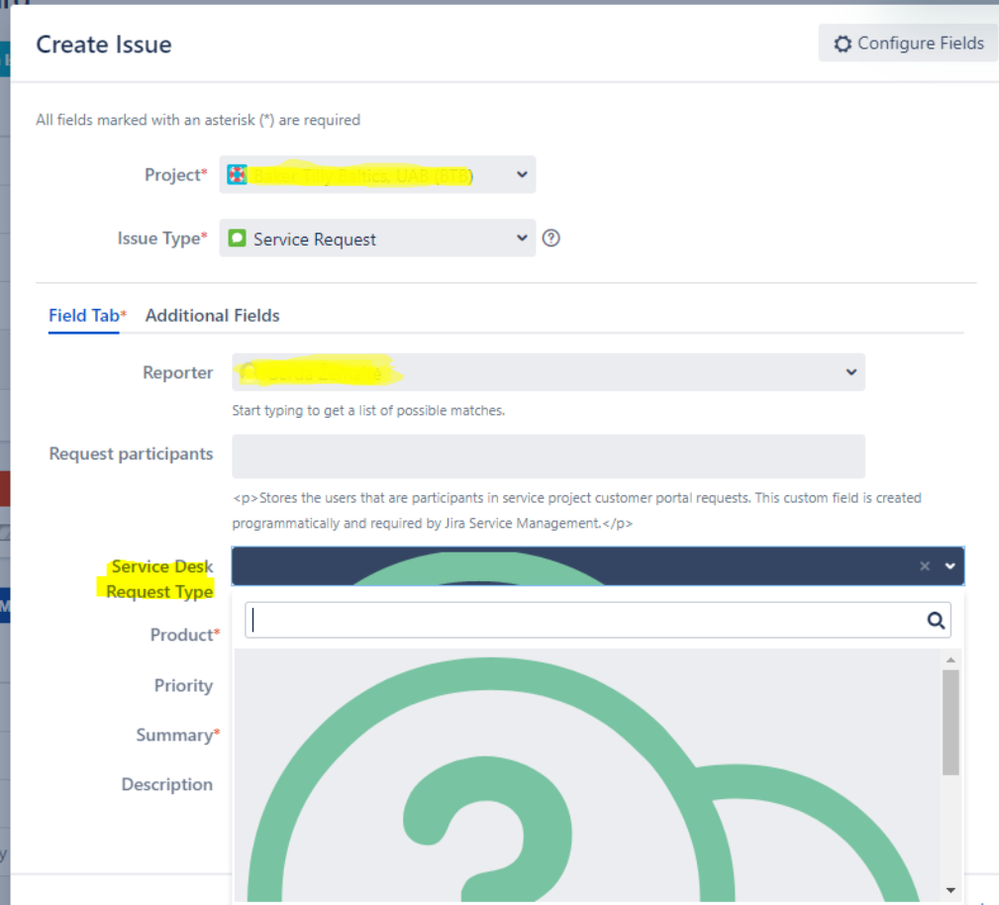Click the Request participants input field

pyautogui.click(x=548, y=456)
